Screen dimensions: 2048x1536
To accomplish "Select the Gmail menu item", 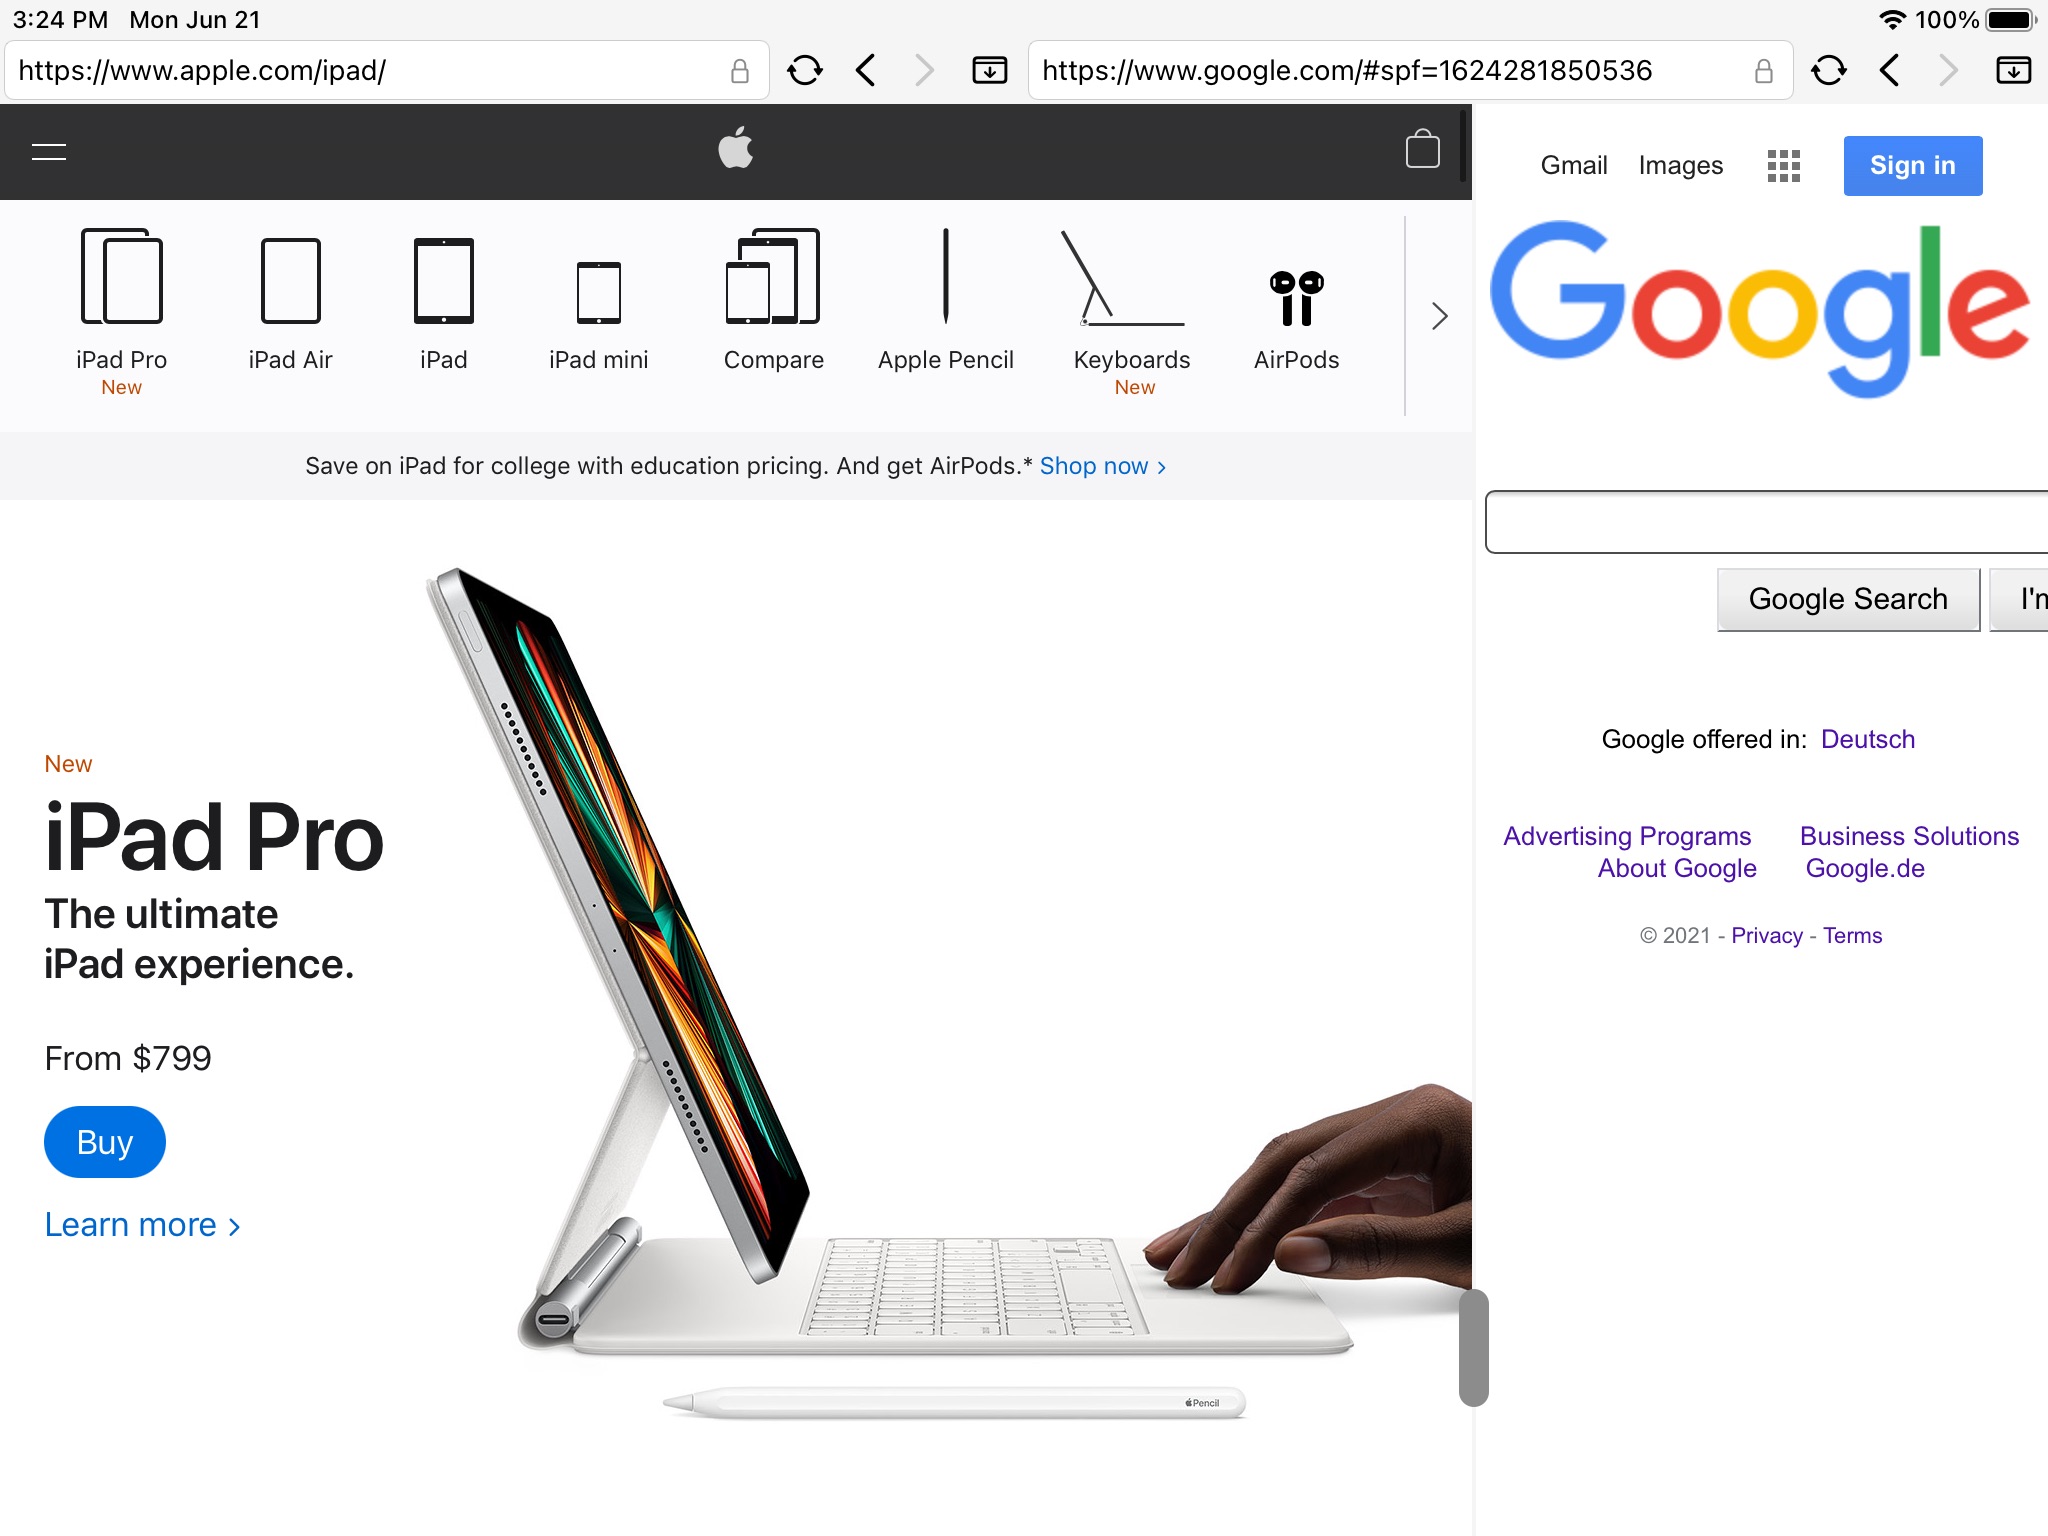I will coord(1572,165).
